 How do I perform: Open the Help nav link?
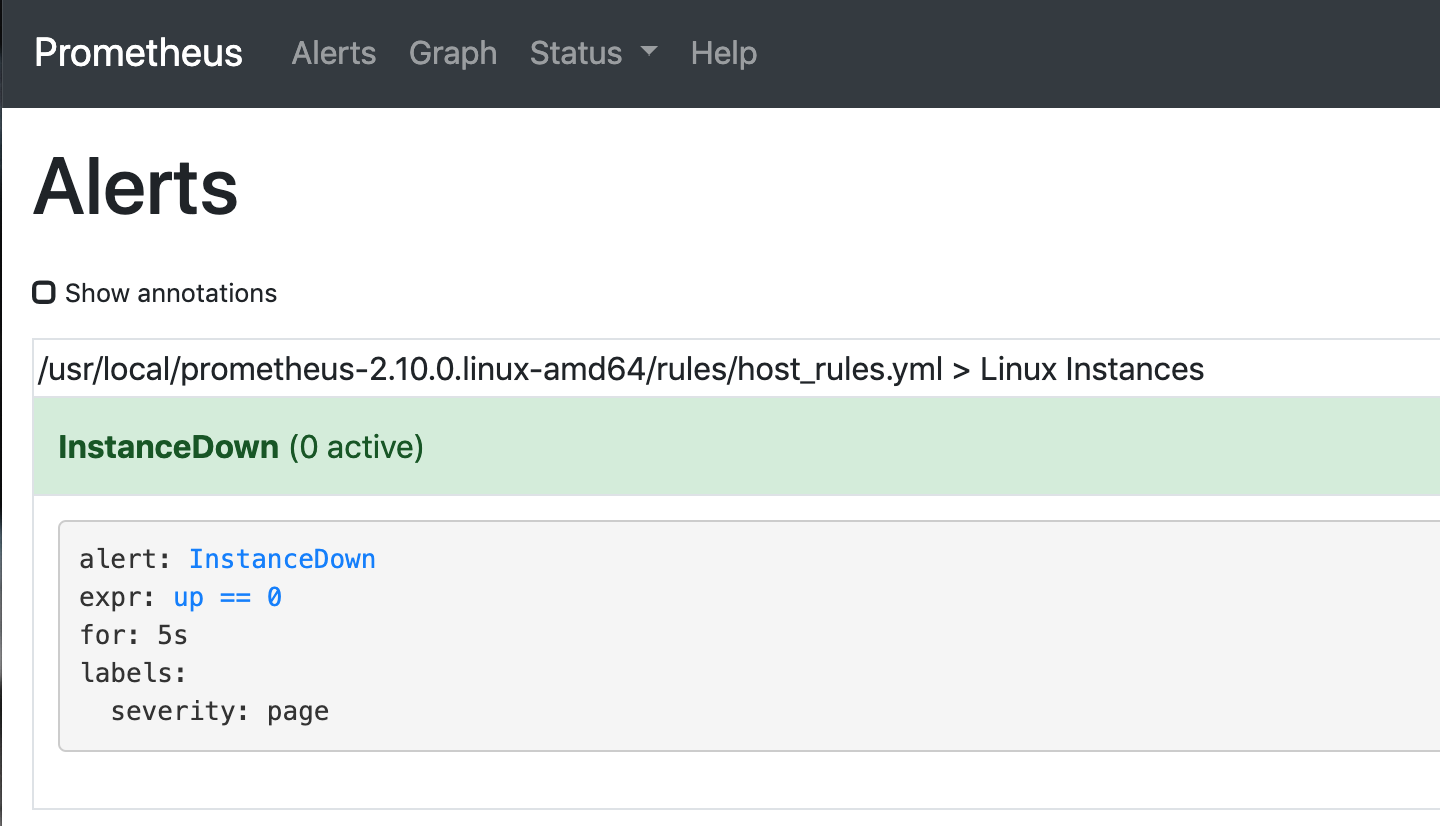pos(724,53)
